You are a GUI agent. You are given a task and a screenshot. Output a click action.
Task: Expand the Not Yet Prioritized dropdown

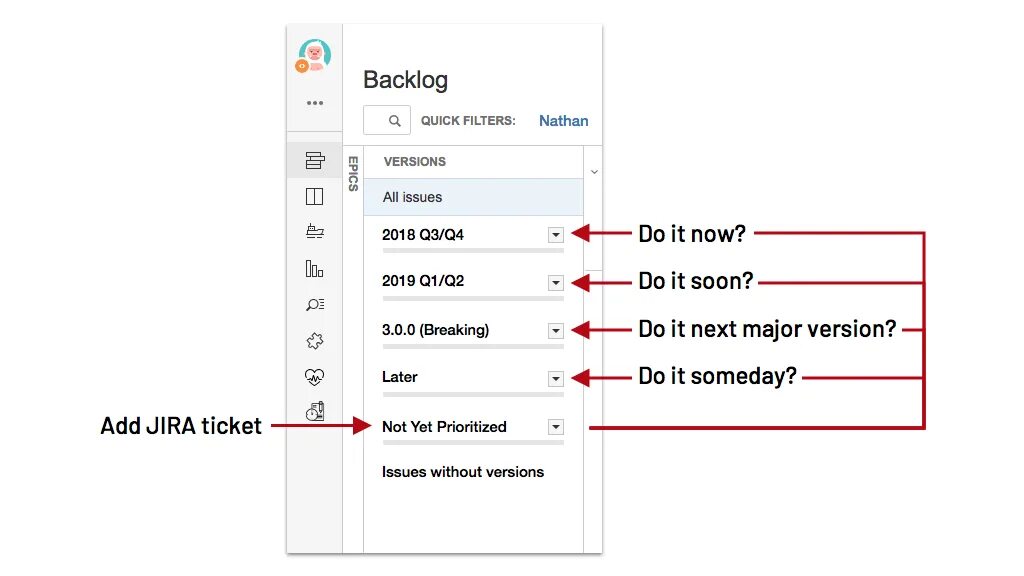[x=556, y=427]
